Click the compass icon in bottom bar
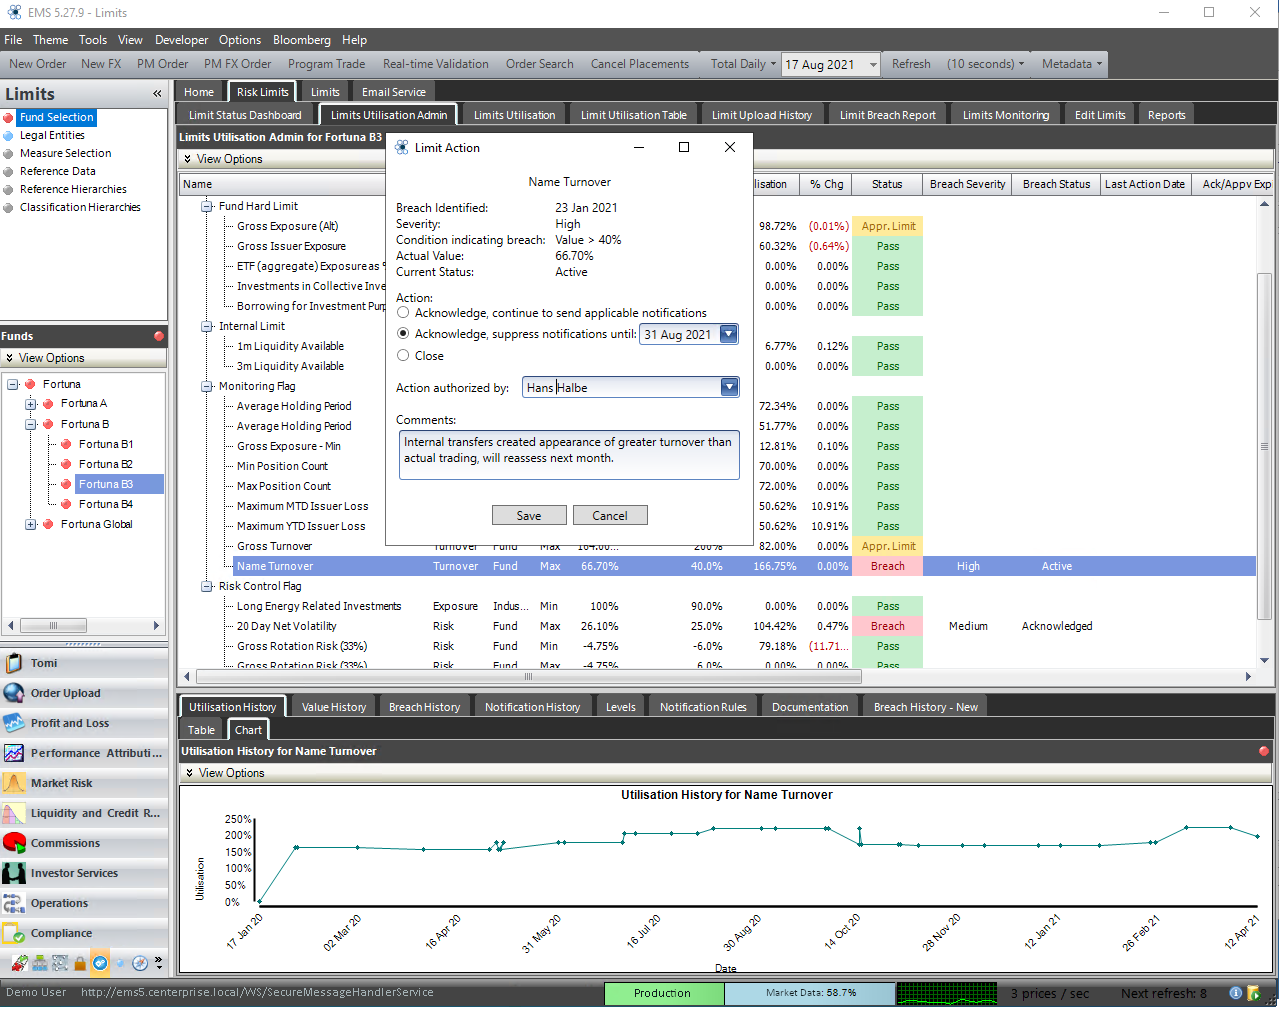This screenshot has width=1279, height=1021. click(x=140, y=964)
